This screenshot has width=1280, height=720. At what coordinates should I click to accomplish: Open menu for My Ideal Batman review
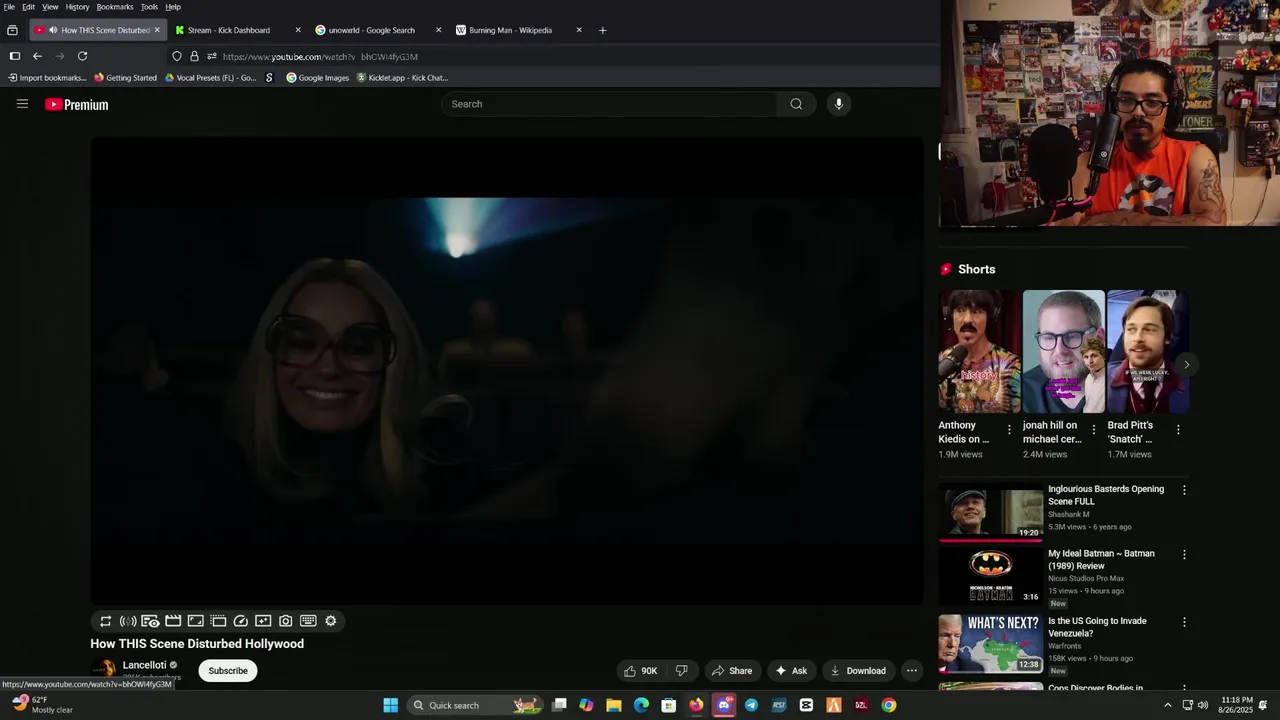[x=1184, y=555]
